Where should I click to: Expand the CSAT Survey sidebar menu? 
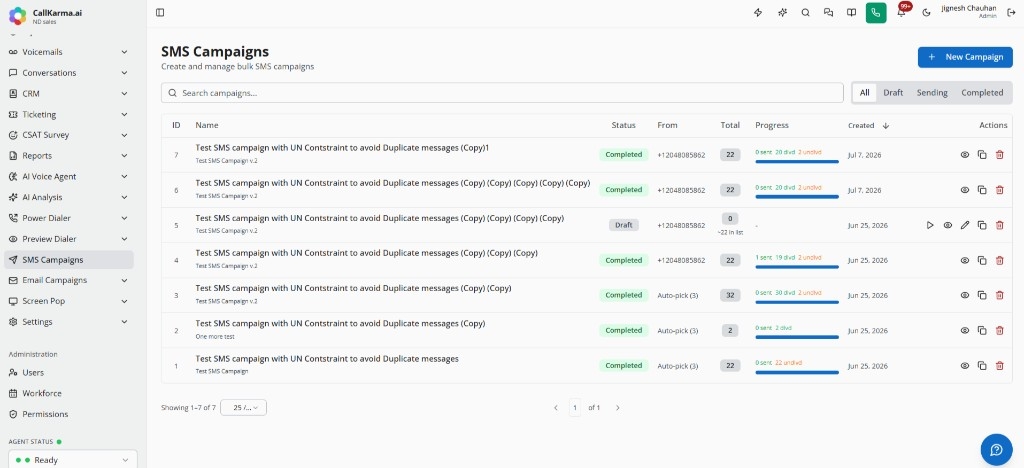(69, 135)
